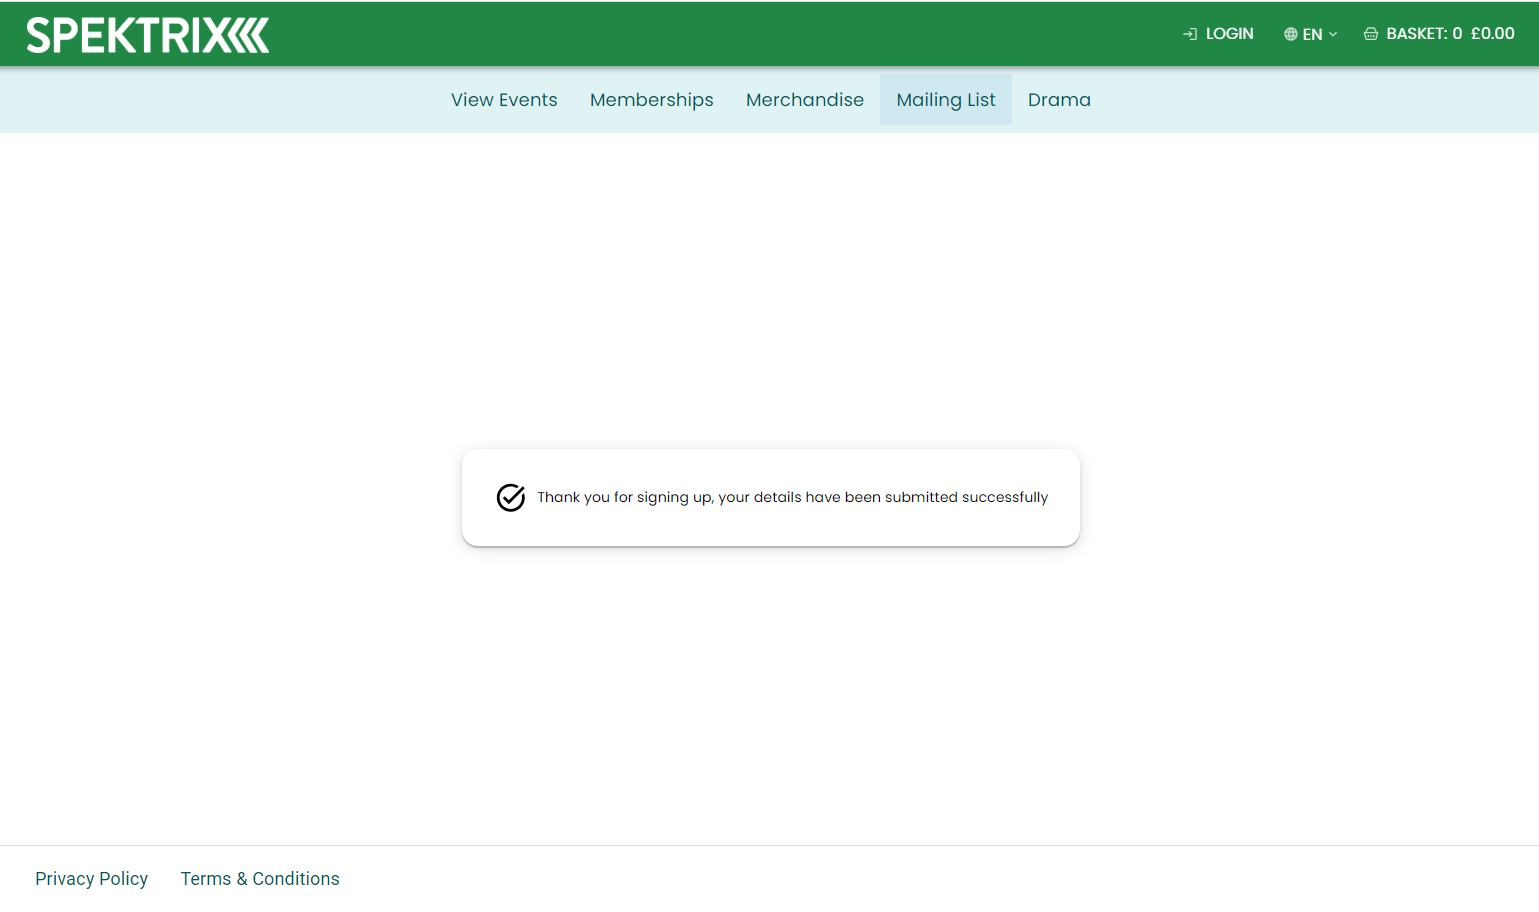The width and height of the screenshot is (1539, 912).
Task: Click the login arrow icon
Action: coord(1190,34)
